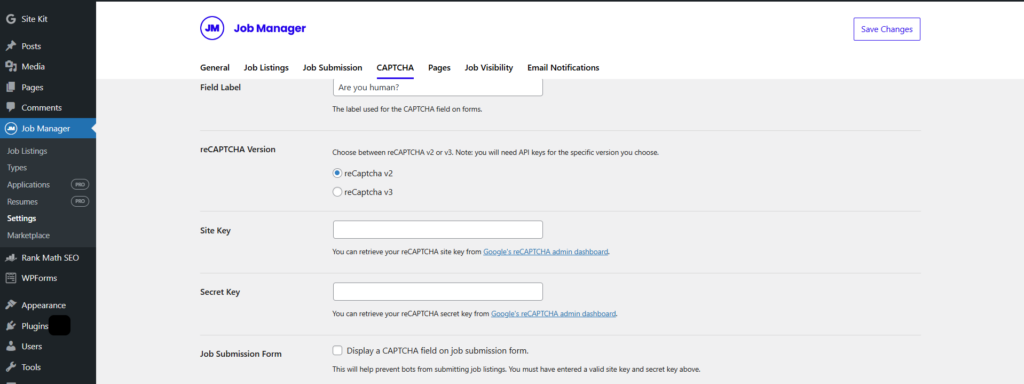Viewport: 1024px width, 384px height.
Task: Switch to the Job Listings tab
Action: click(266, 67)
